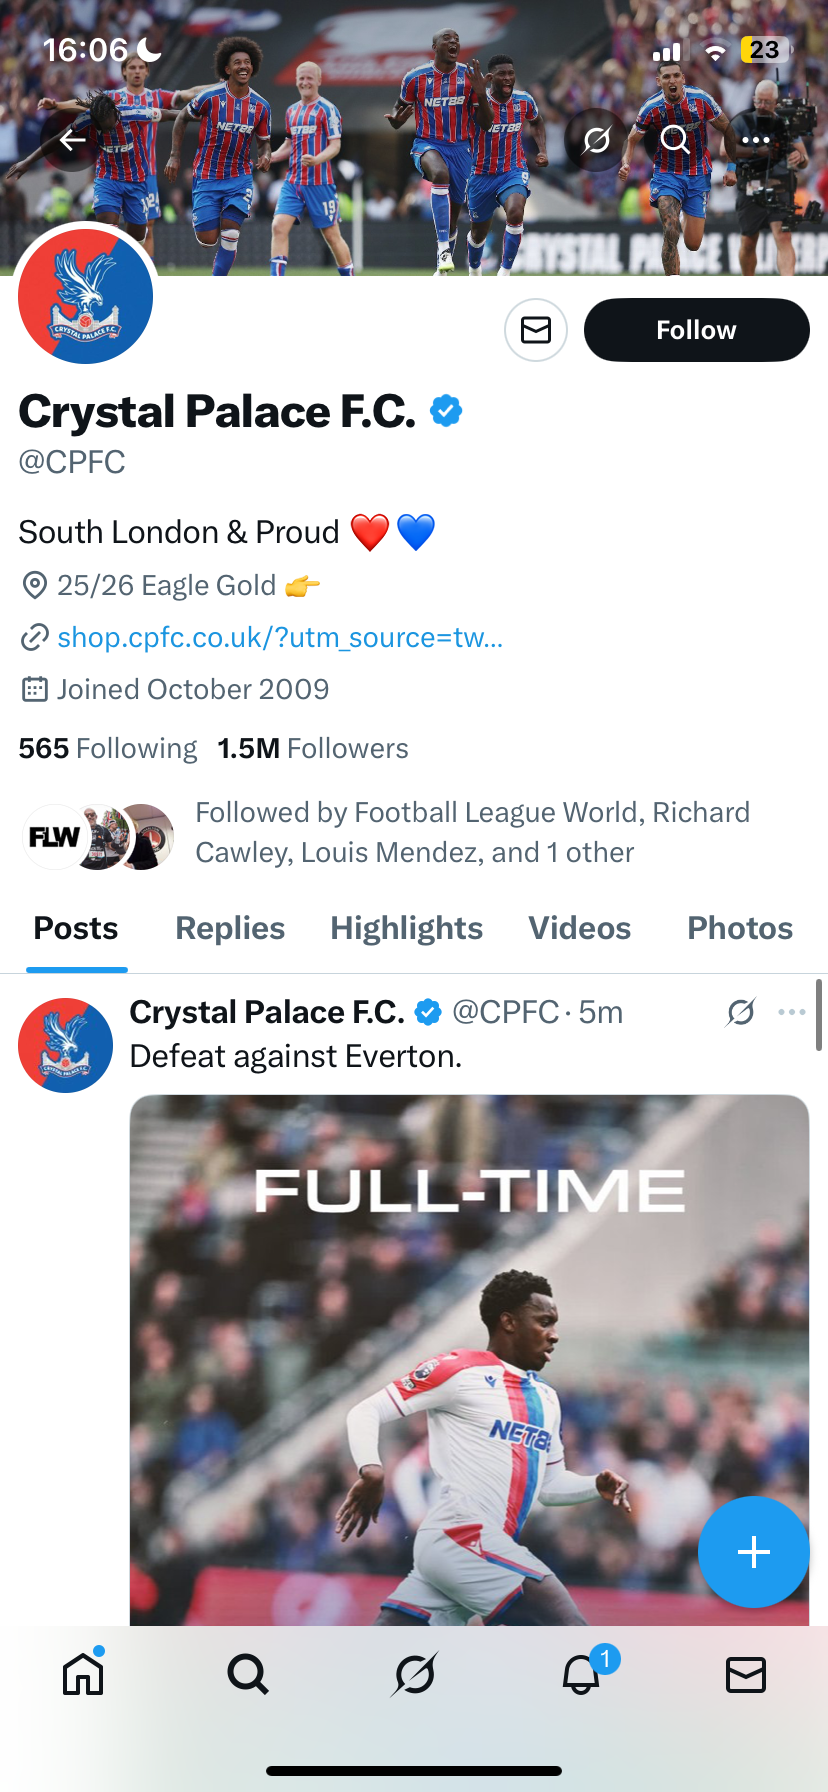Follow Crystal Palace F.C.

point(696,330)
